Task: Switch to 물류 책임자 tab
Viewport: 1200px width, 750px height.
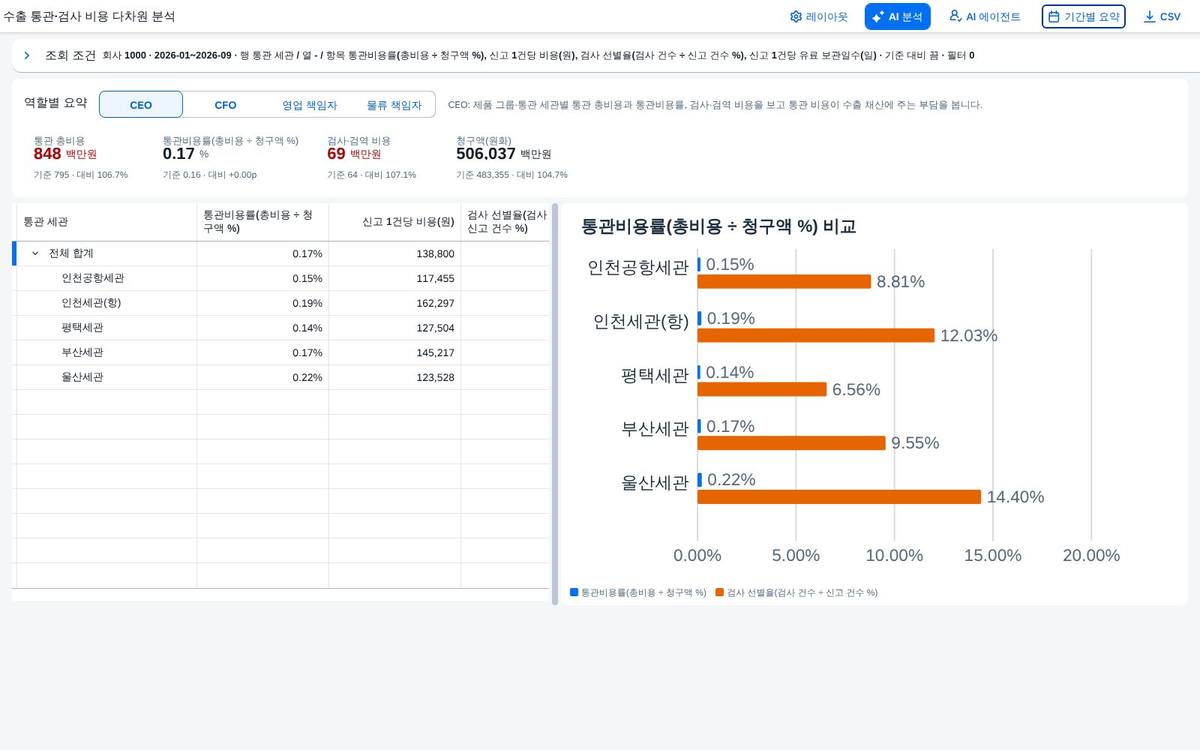Action: click(393, 105)
